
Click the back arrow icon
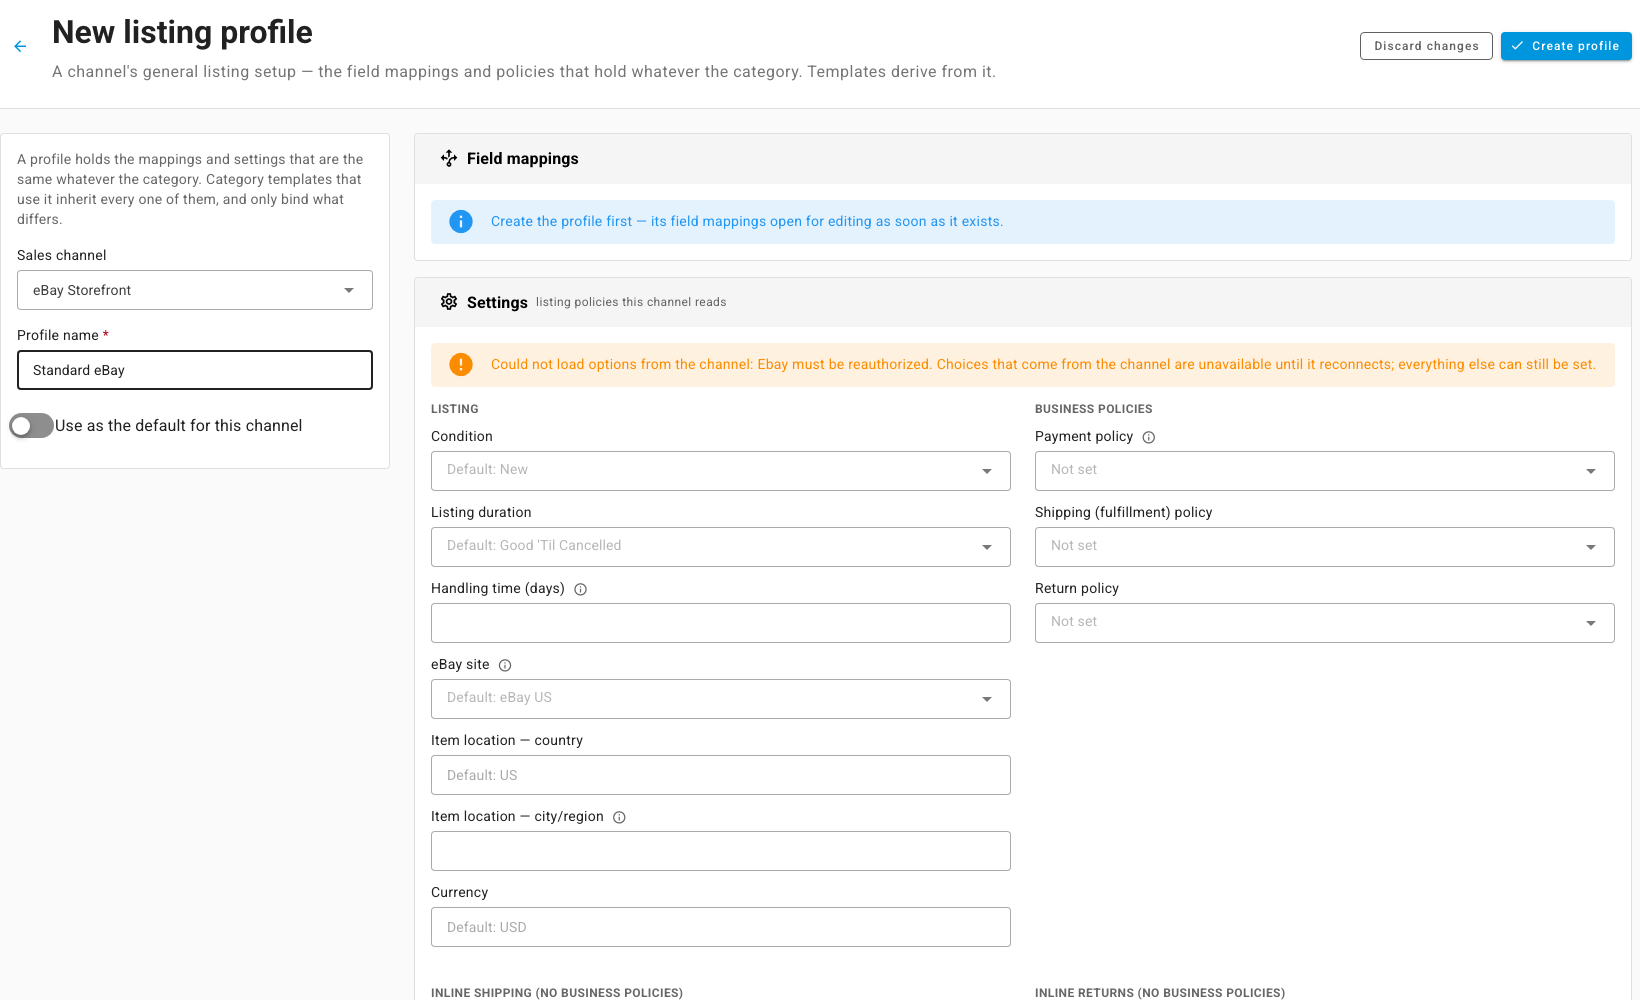pyautogui.click(x=20, y=46)
